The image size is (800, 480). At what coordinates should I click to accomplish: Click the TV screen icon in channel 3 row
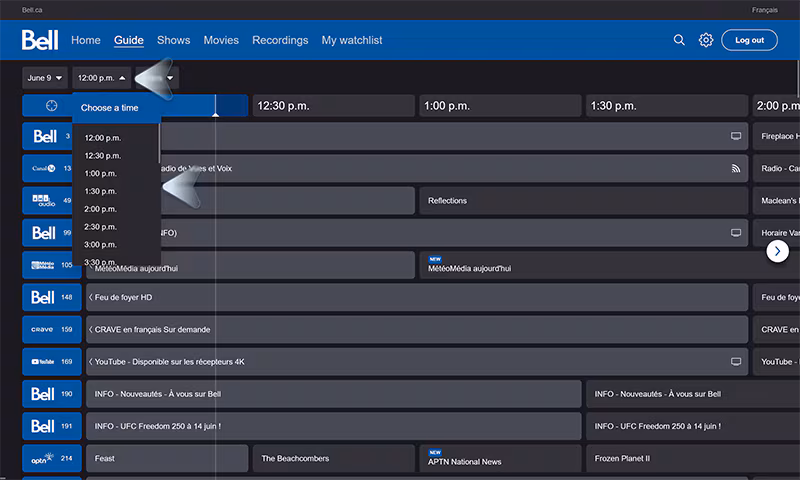pos(736,136)
